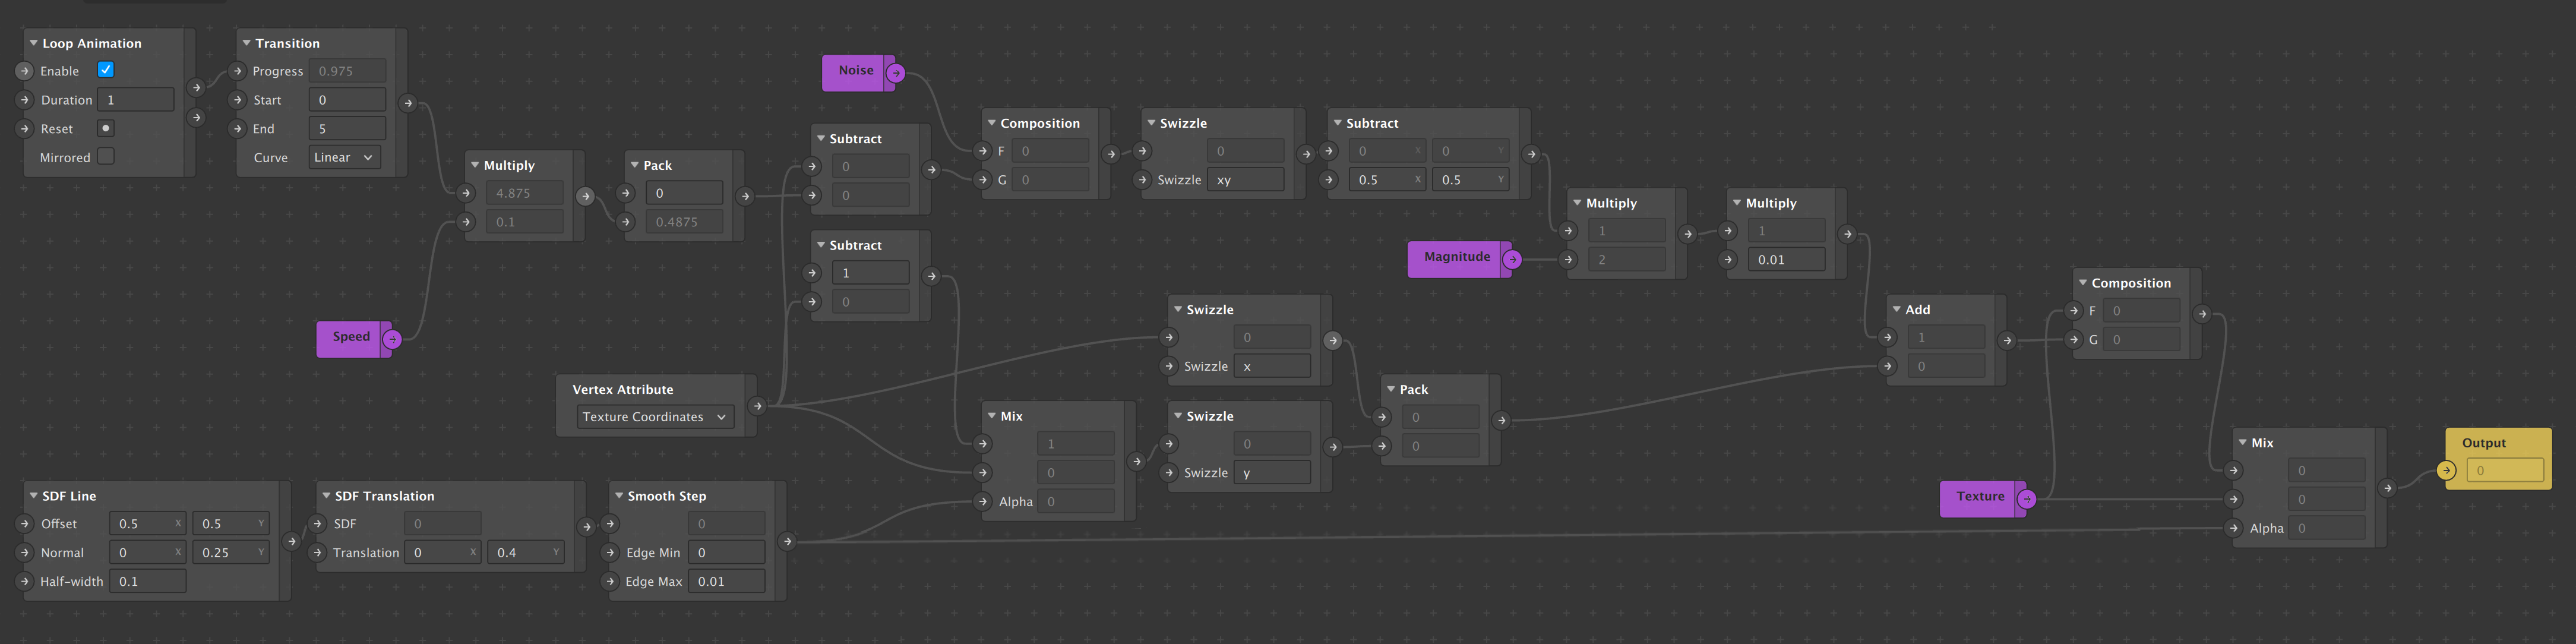Screen dimensions: 2576x644
Task: Click the Transition node output port
Action: pyautogui.click(x=407, y=102)
